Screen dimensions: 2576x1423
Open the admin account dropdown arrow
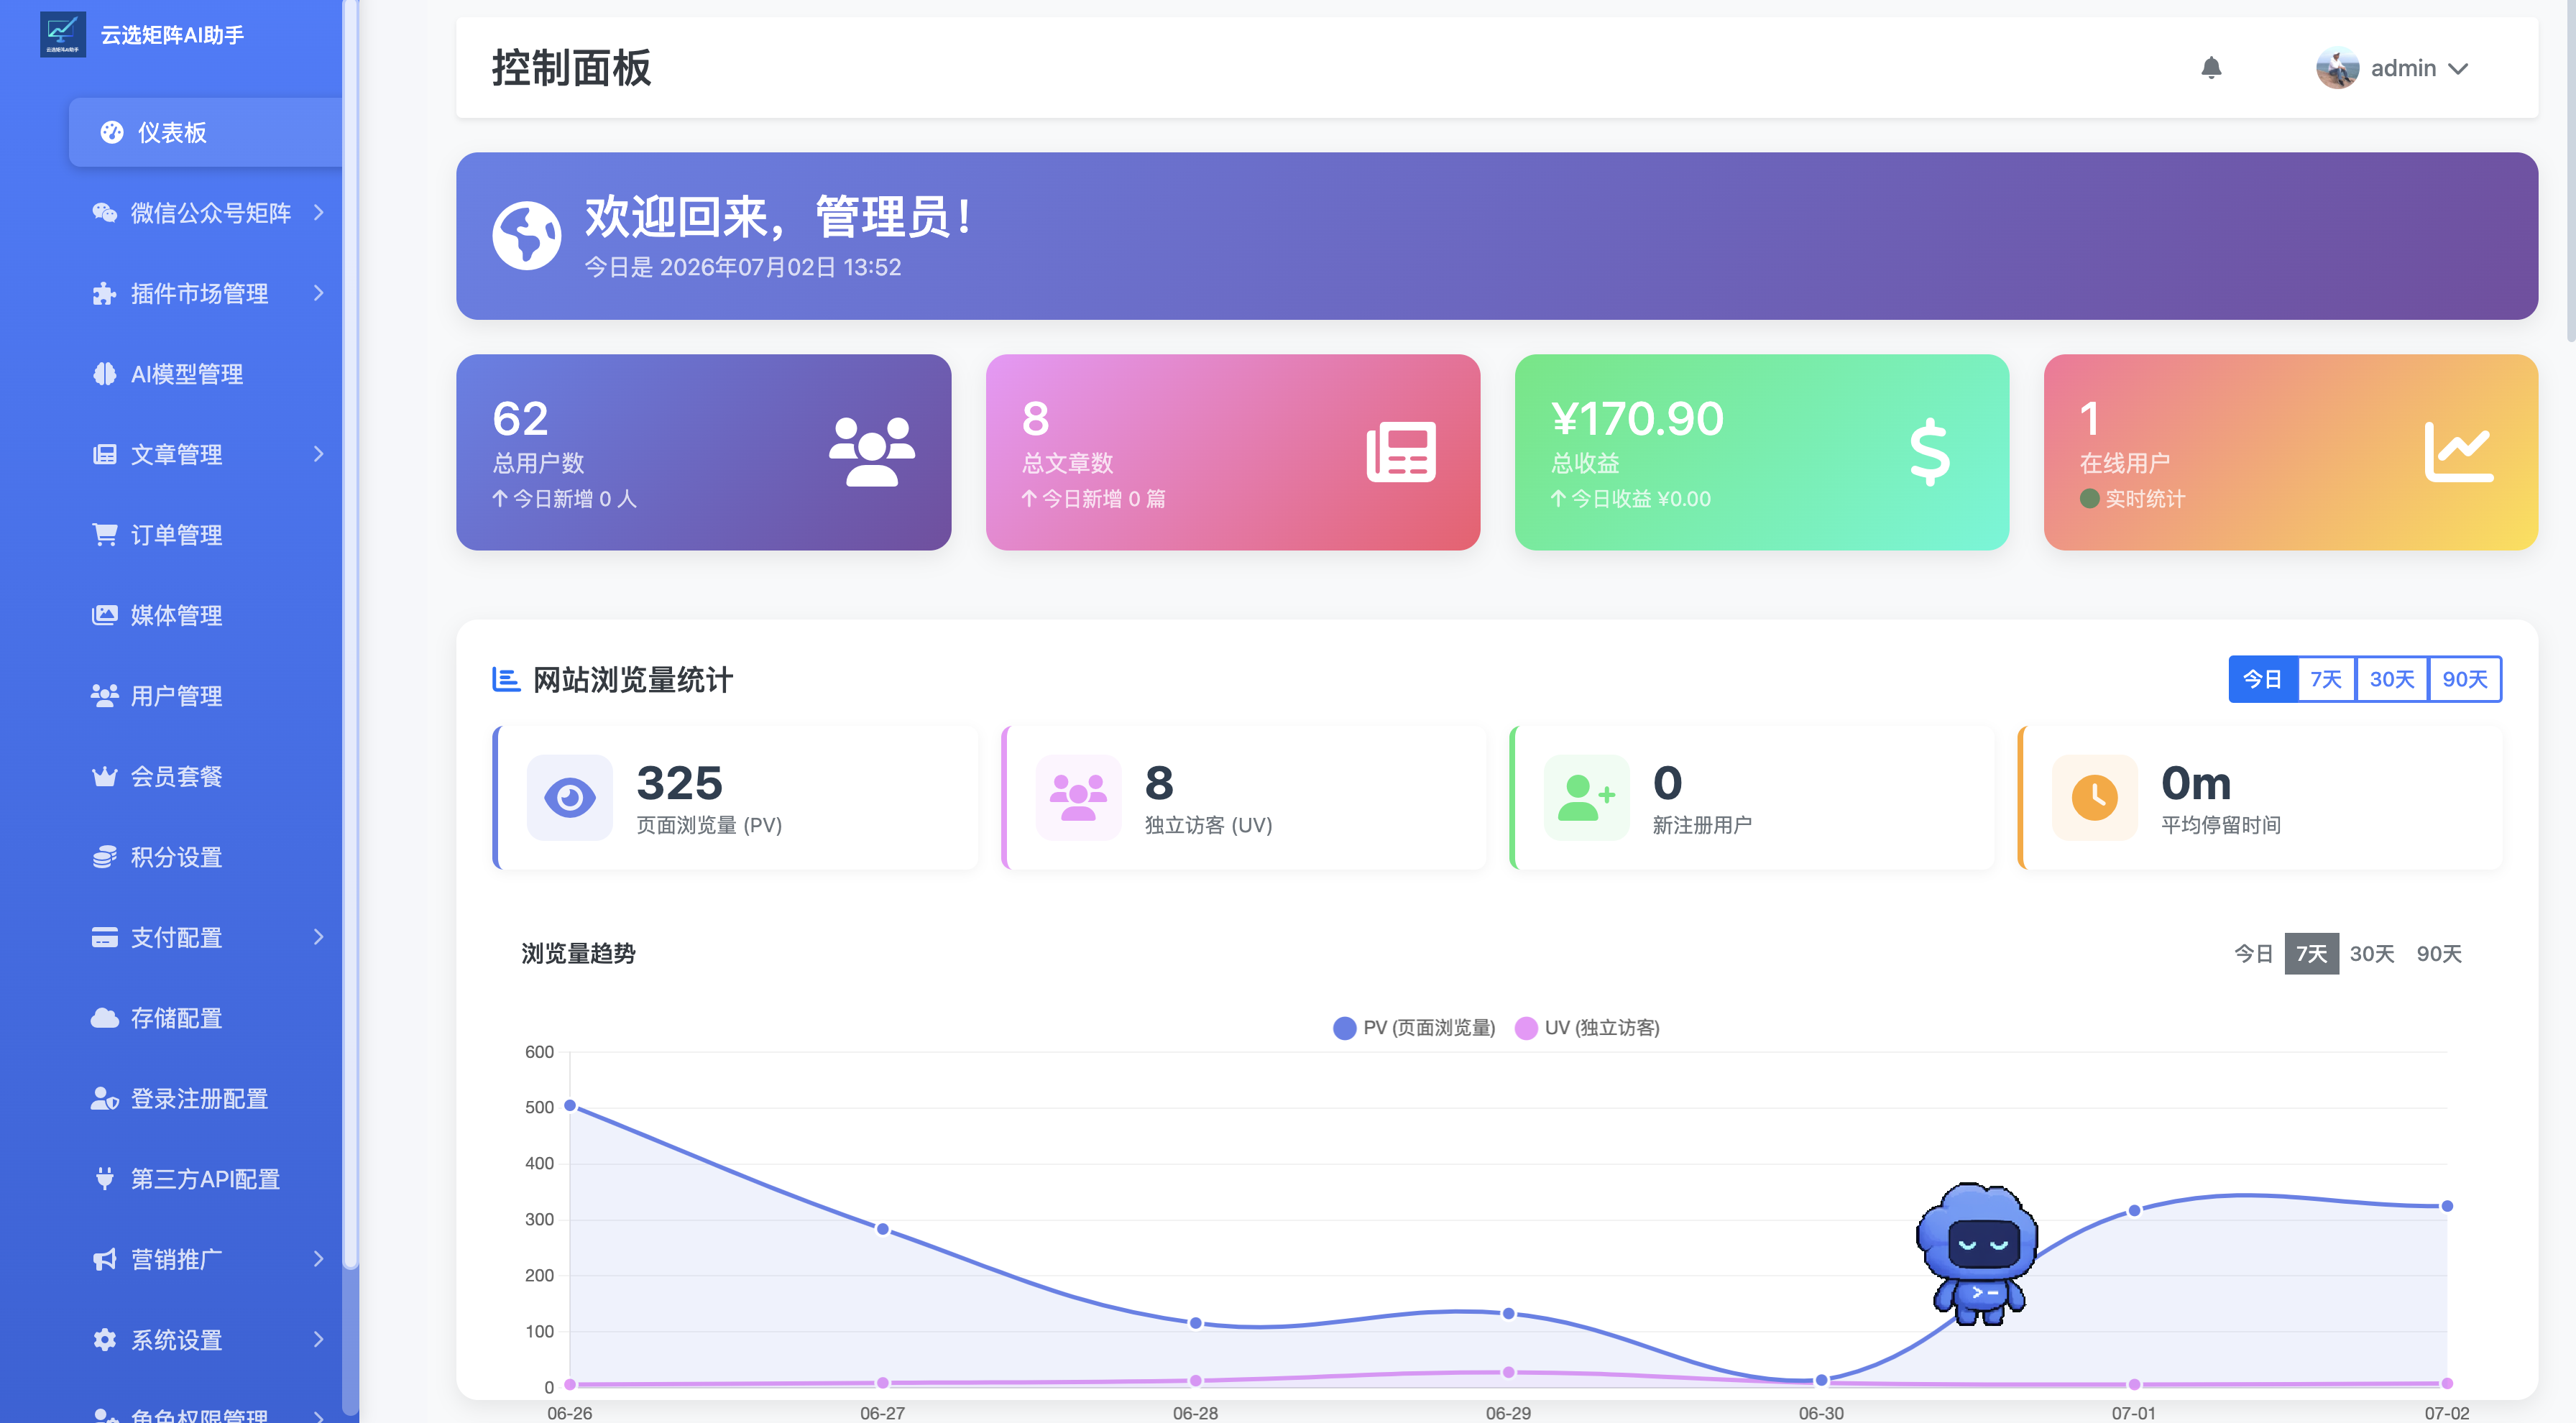(x=2458, y=69)
